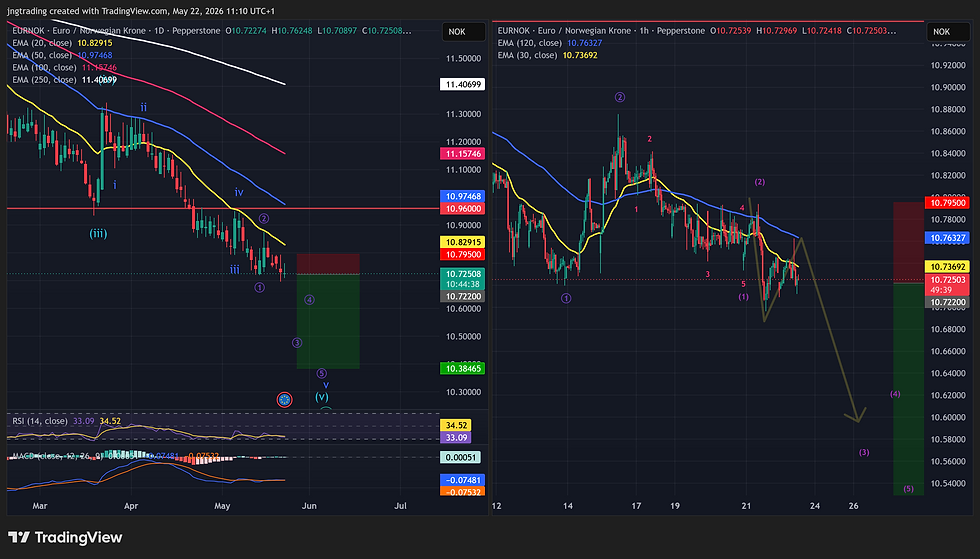This screenshot has height=559, width=980.
Task: Click the 10.79500 stop label on daily chart
Action: tap(463, 254)
